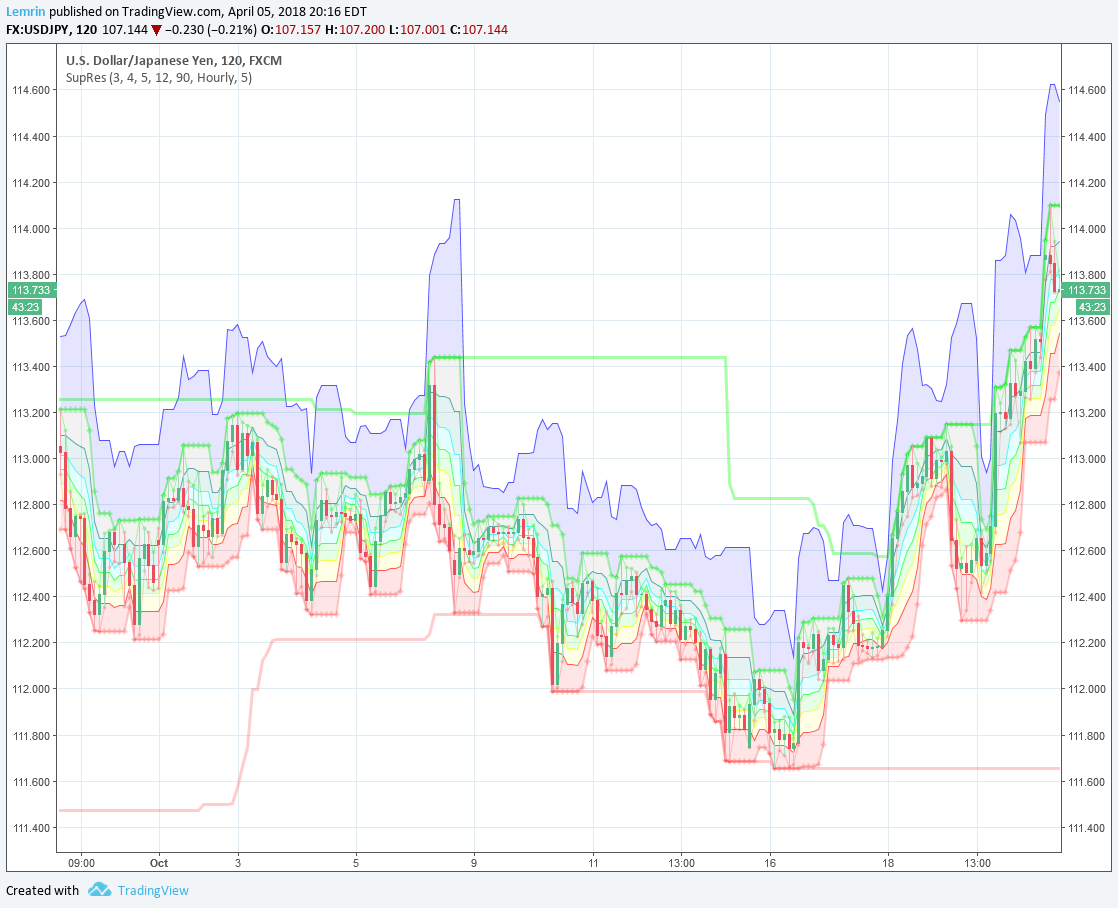The width and height of the screenshot is (1118, 908).
Task: Click the 113.000 left price scale label
Action: [x=31, y=459]
